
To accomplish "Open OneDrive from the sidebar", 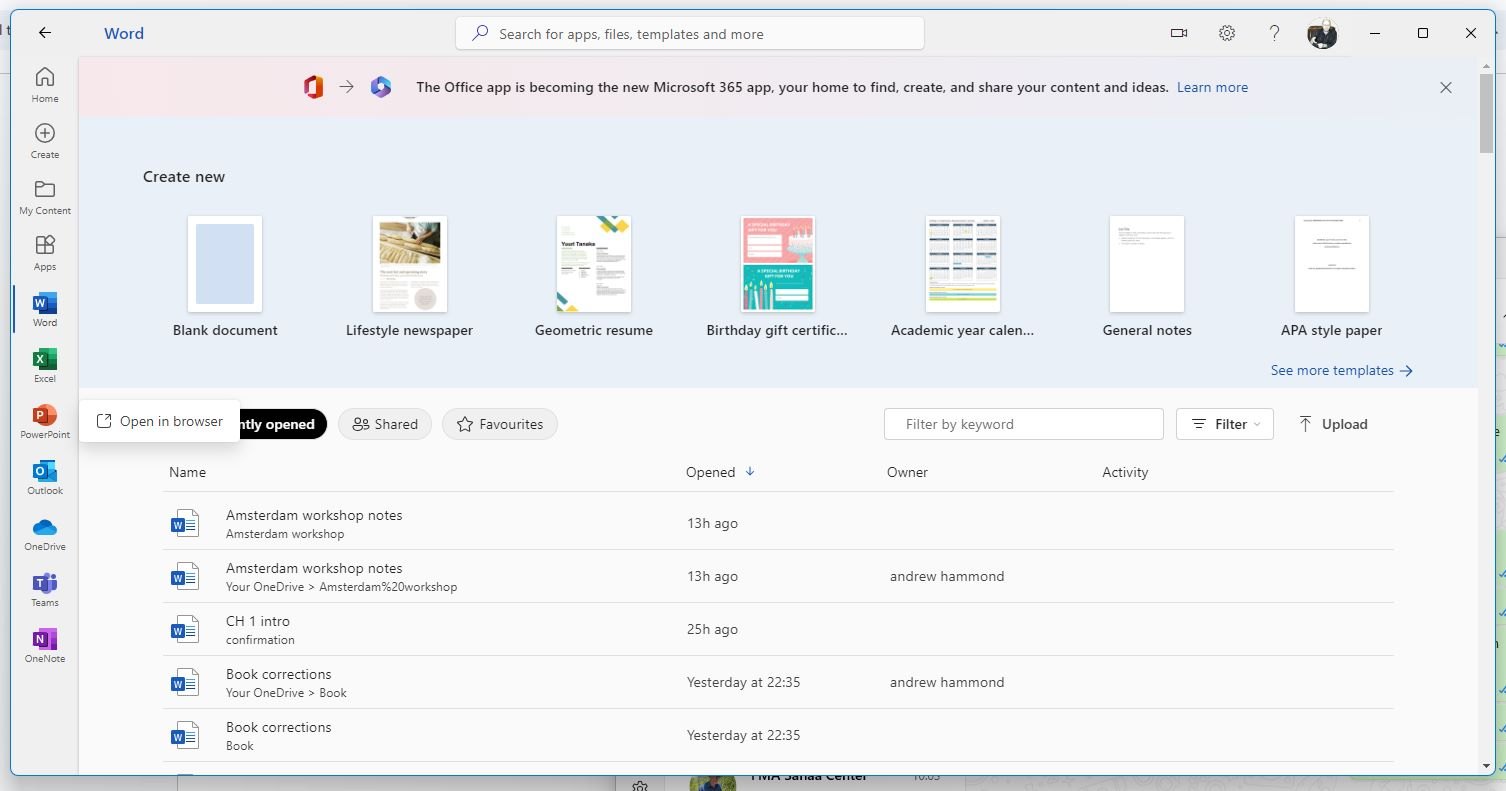I will click(x=45, y=533).
